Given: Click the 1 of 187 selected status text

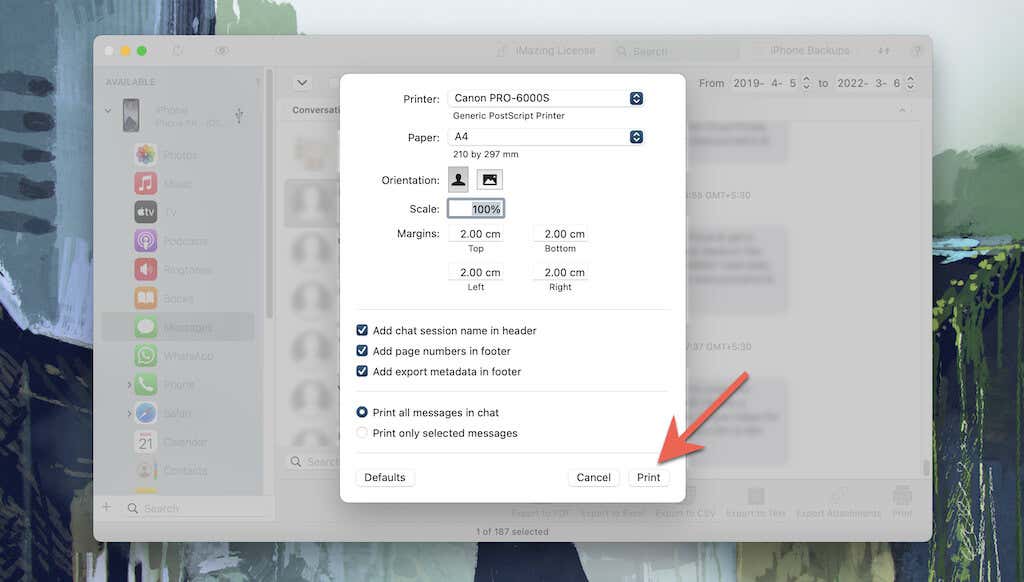Looking at the screenshot, I should 512,532.
